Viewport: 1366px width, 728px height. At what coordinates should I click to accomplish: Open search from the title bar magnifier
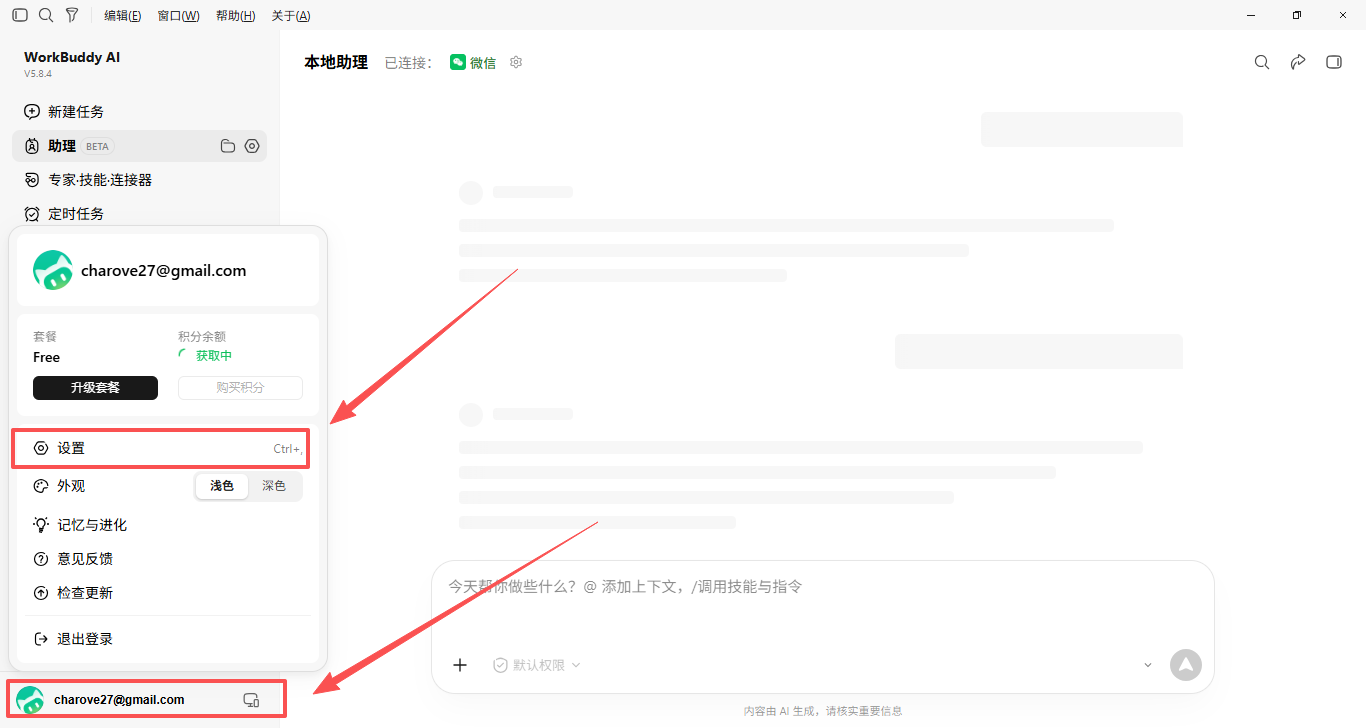[x=46, y=15]
